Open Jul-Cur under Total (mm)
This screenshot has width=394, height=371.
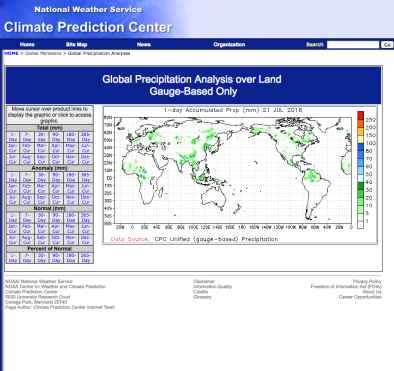tap(13, 159)
